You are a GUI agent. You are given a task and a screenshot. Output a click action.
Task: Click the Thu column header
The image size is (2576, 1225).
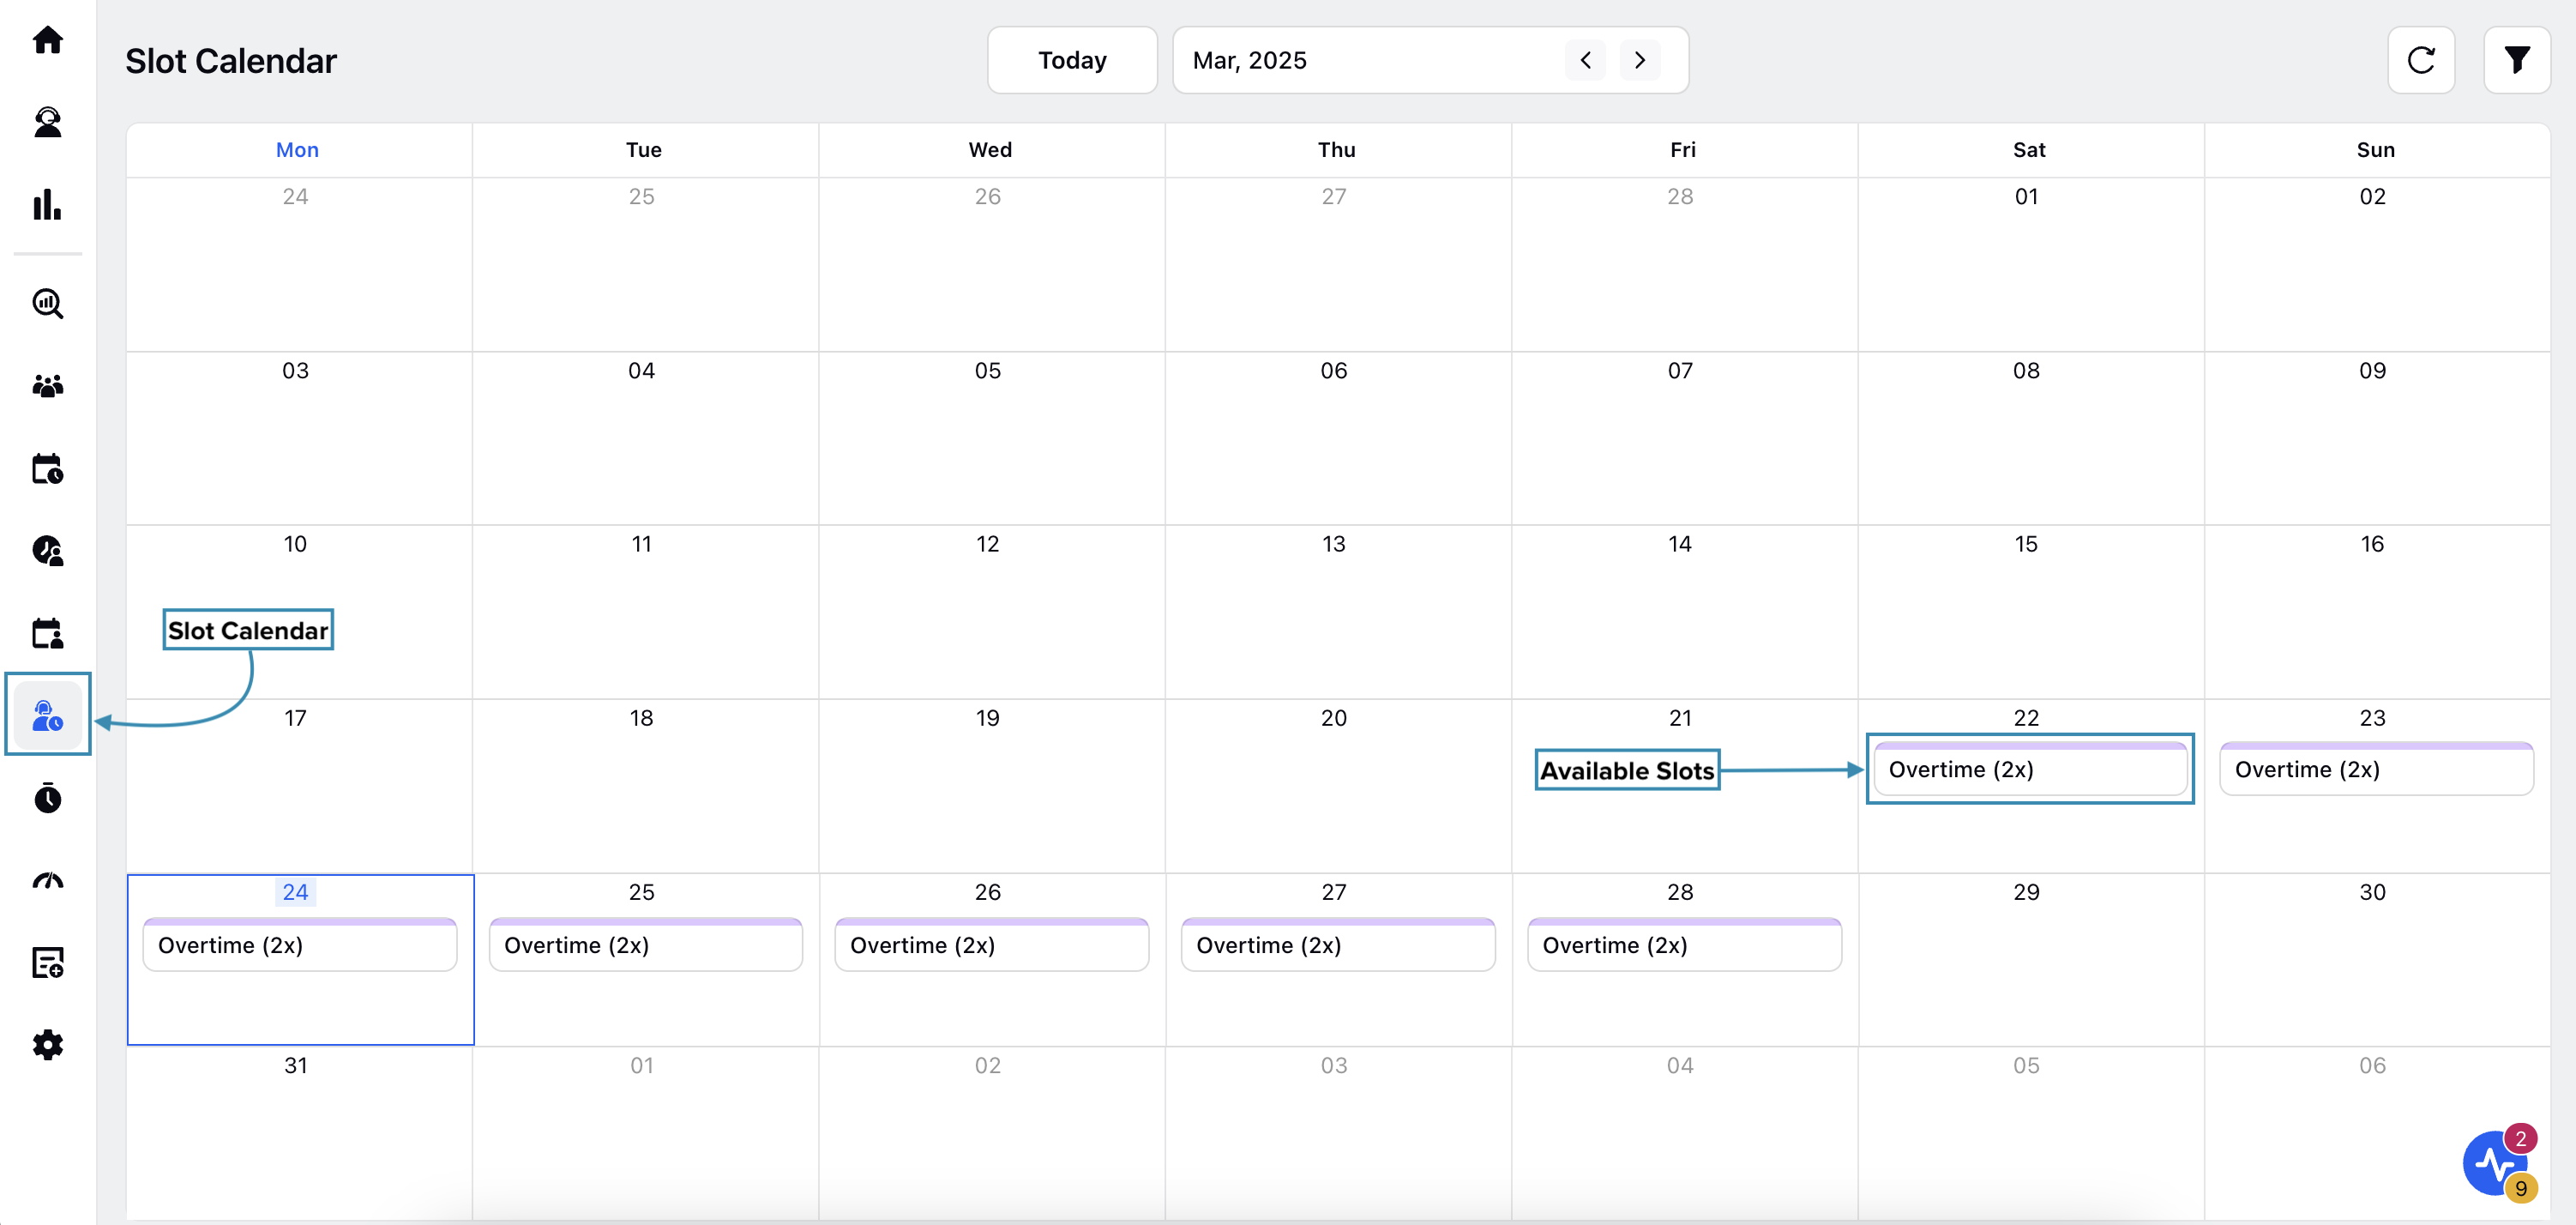(x=1336, y=149)
